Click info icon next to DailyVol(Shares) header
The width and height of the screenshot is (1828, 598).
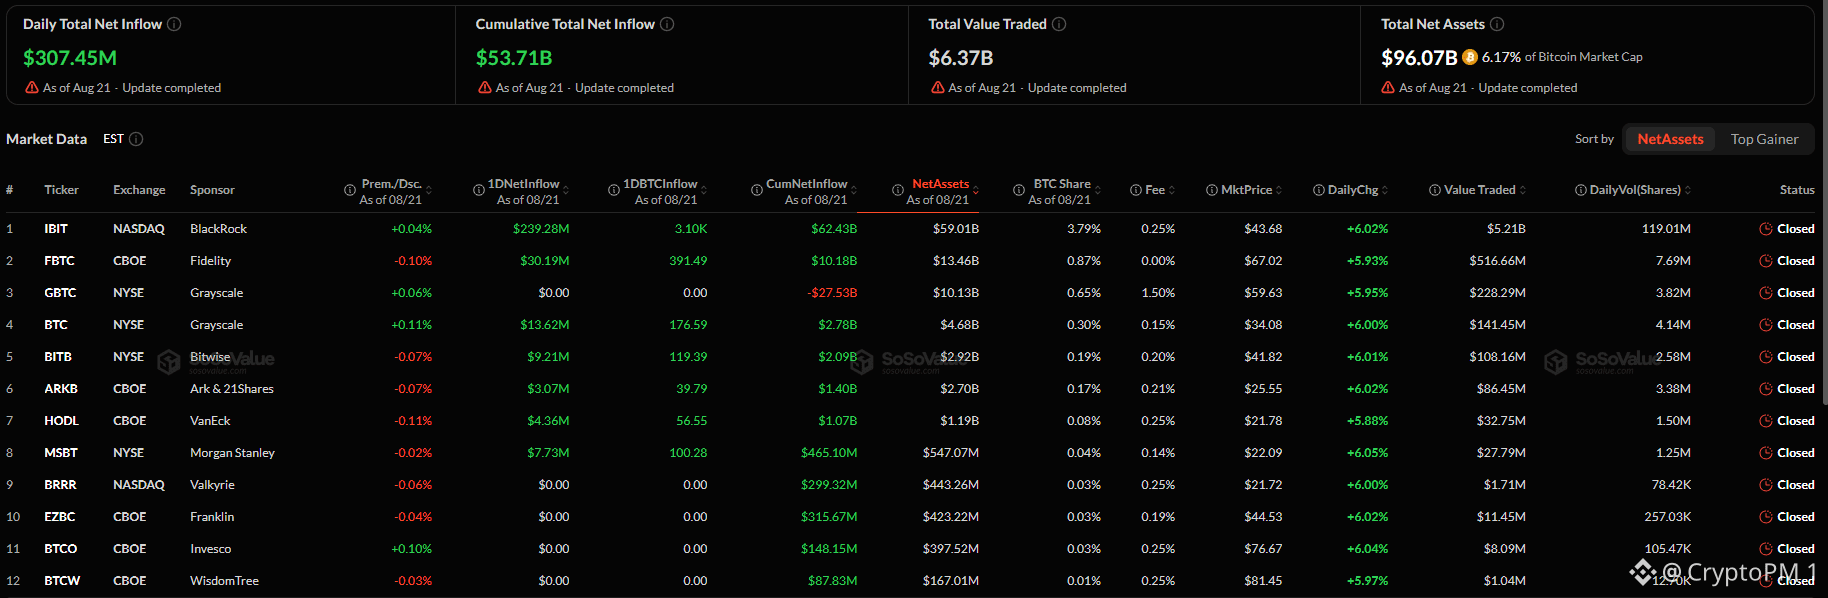tap(1581, 190)
